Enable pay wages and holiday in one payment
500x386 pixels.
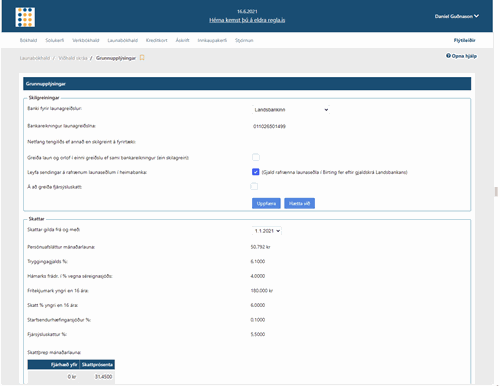pos(256,157)
